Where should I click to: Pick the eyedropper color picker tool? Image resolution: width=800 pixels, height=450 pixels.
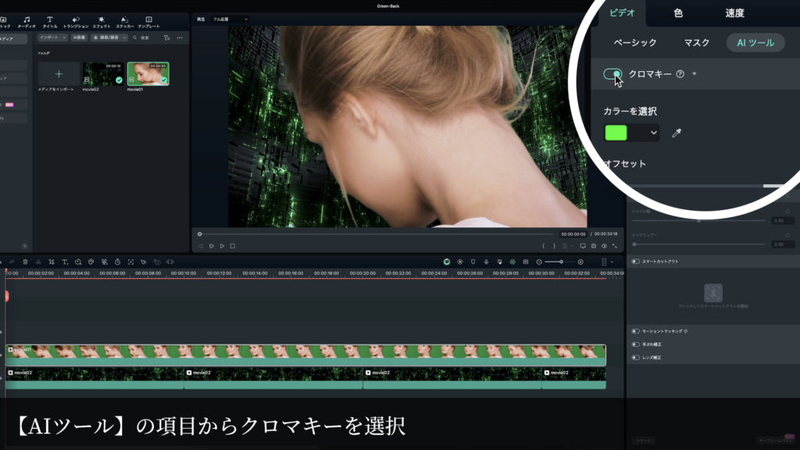pos(677,133)
